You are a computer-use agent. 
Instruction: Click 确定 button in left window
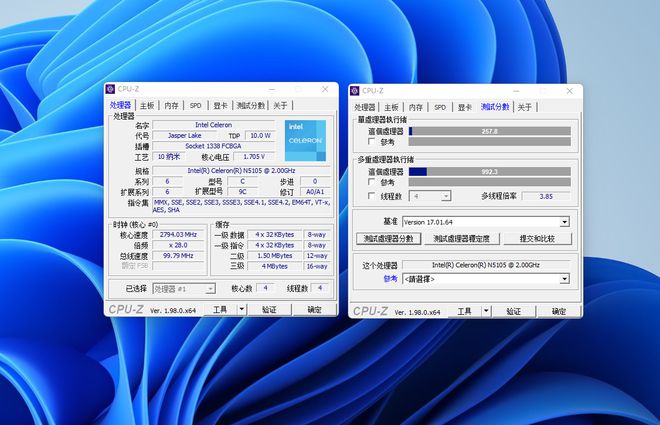314,309
